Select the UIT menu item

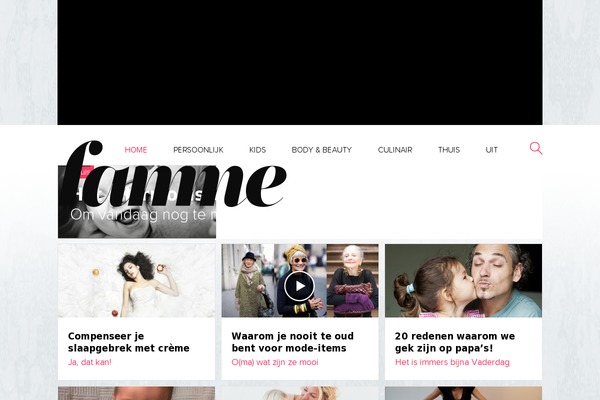491,150
